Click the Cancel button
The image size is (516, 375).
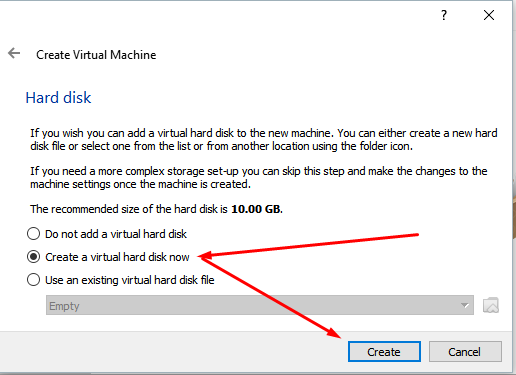pos(465,352)
